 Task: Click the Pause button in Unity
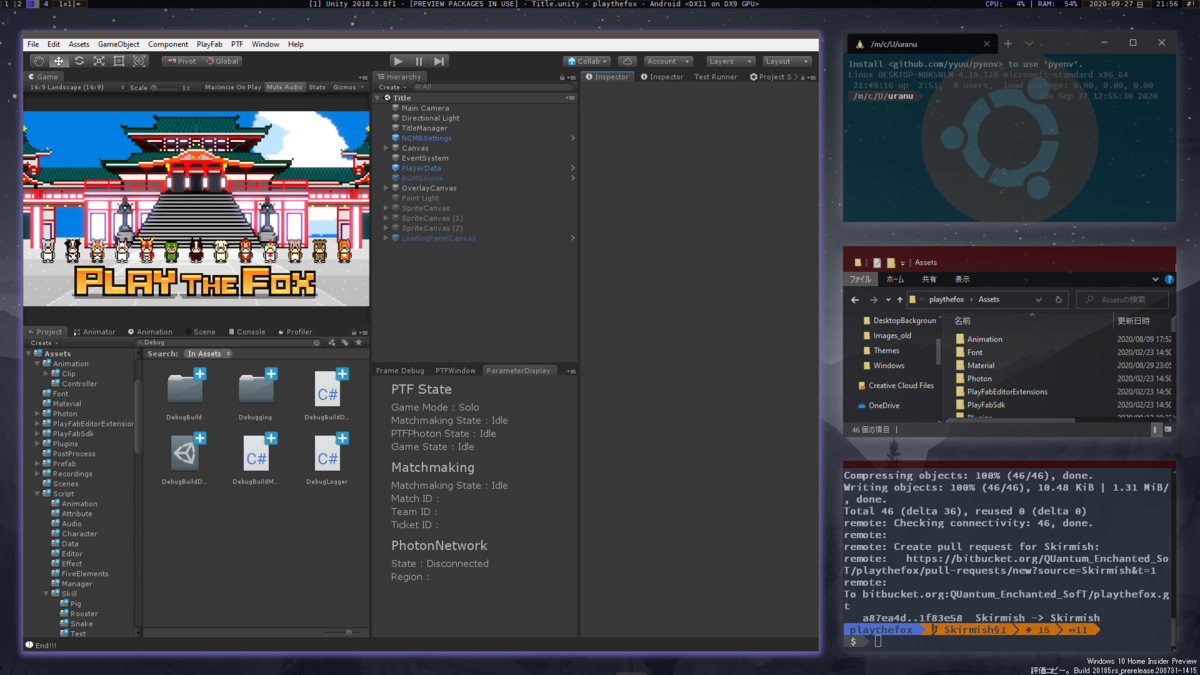click(x=419, y=61)
